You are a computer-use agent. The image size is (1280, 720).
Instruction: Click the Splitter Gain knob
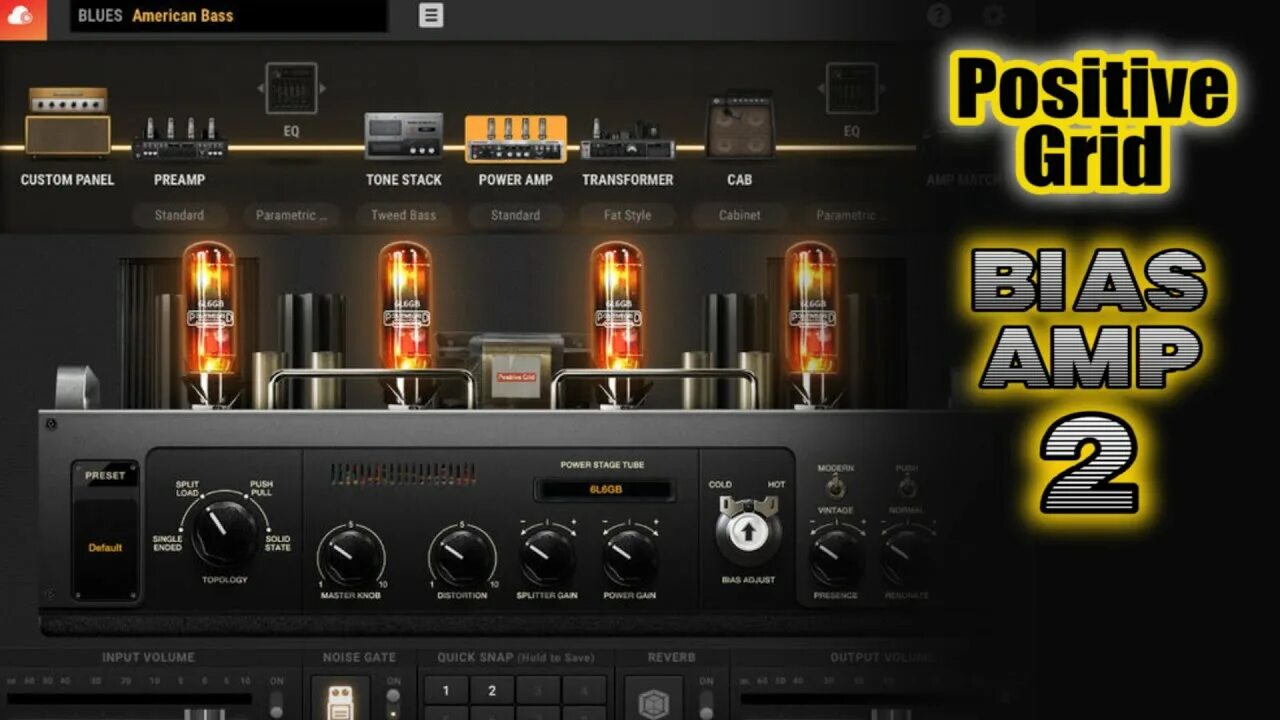tap(547, 557)
